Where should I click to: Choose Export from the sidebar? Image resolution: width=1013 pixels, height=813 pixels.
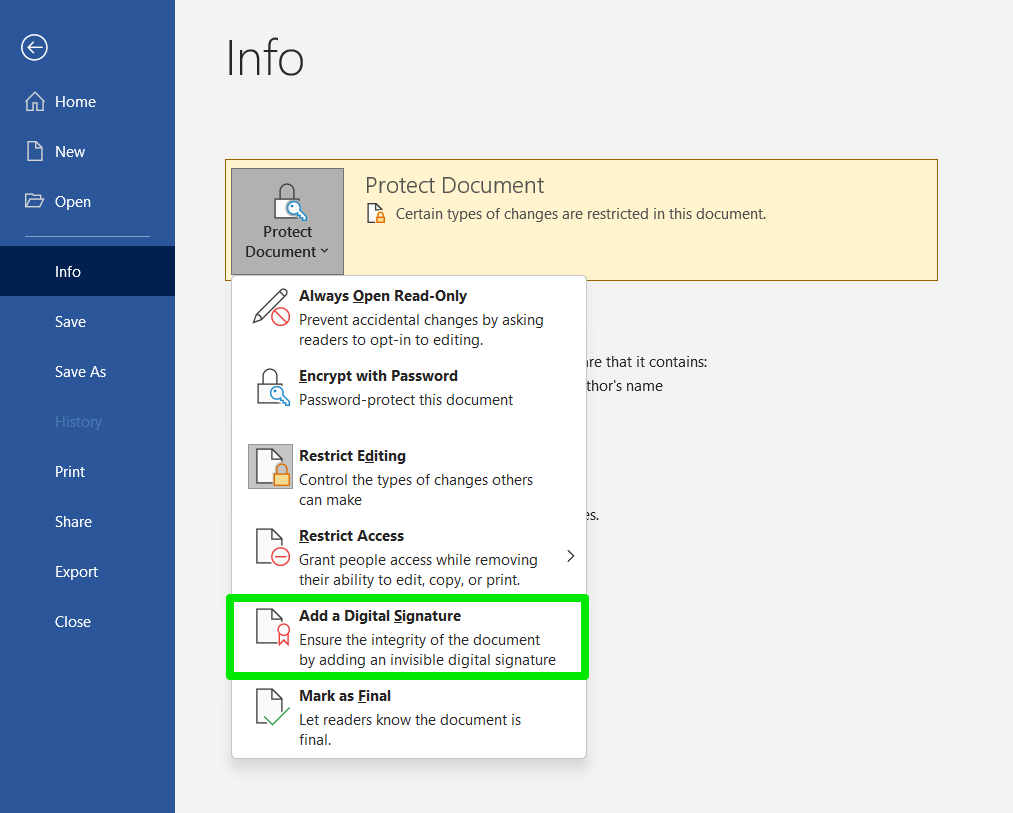[x=76, y=572]
